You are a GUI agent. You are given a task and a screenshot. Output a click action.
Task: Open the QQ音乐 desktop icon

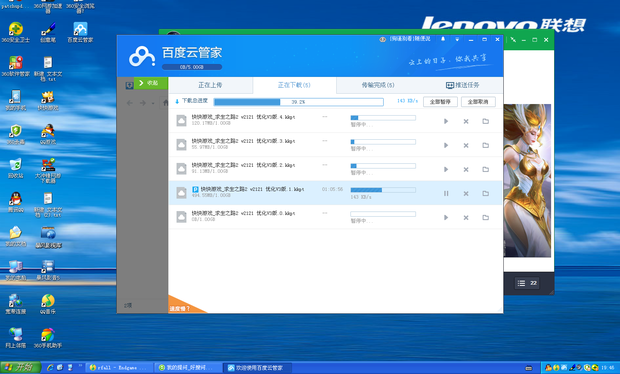[48, 304]
